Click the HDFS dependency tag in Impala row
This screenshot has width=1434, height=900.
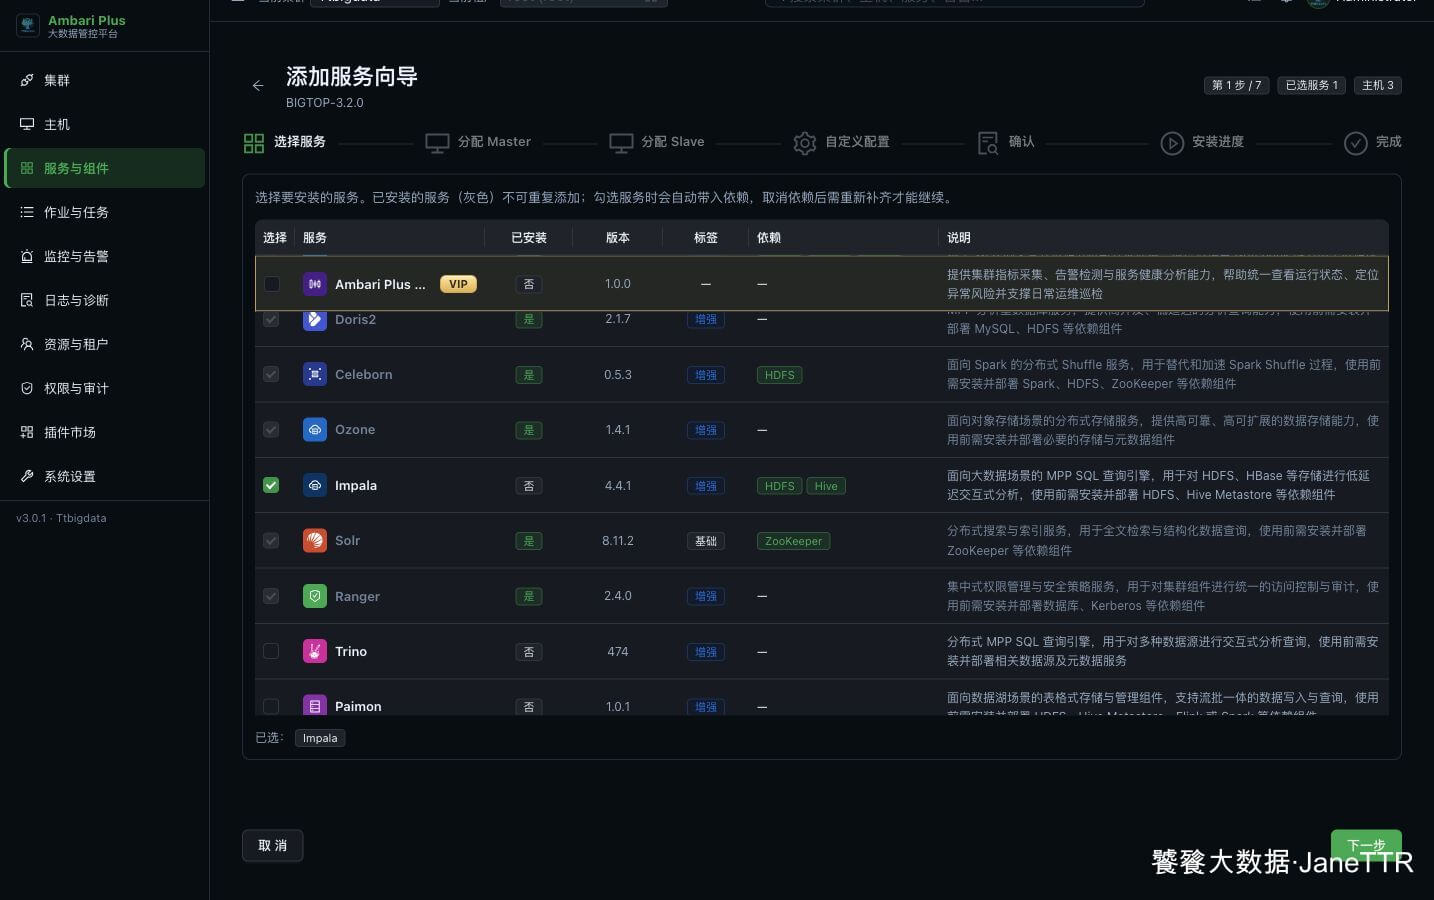[780, 486]
